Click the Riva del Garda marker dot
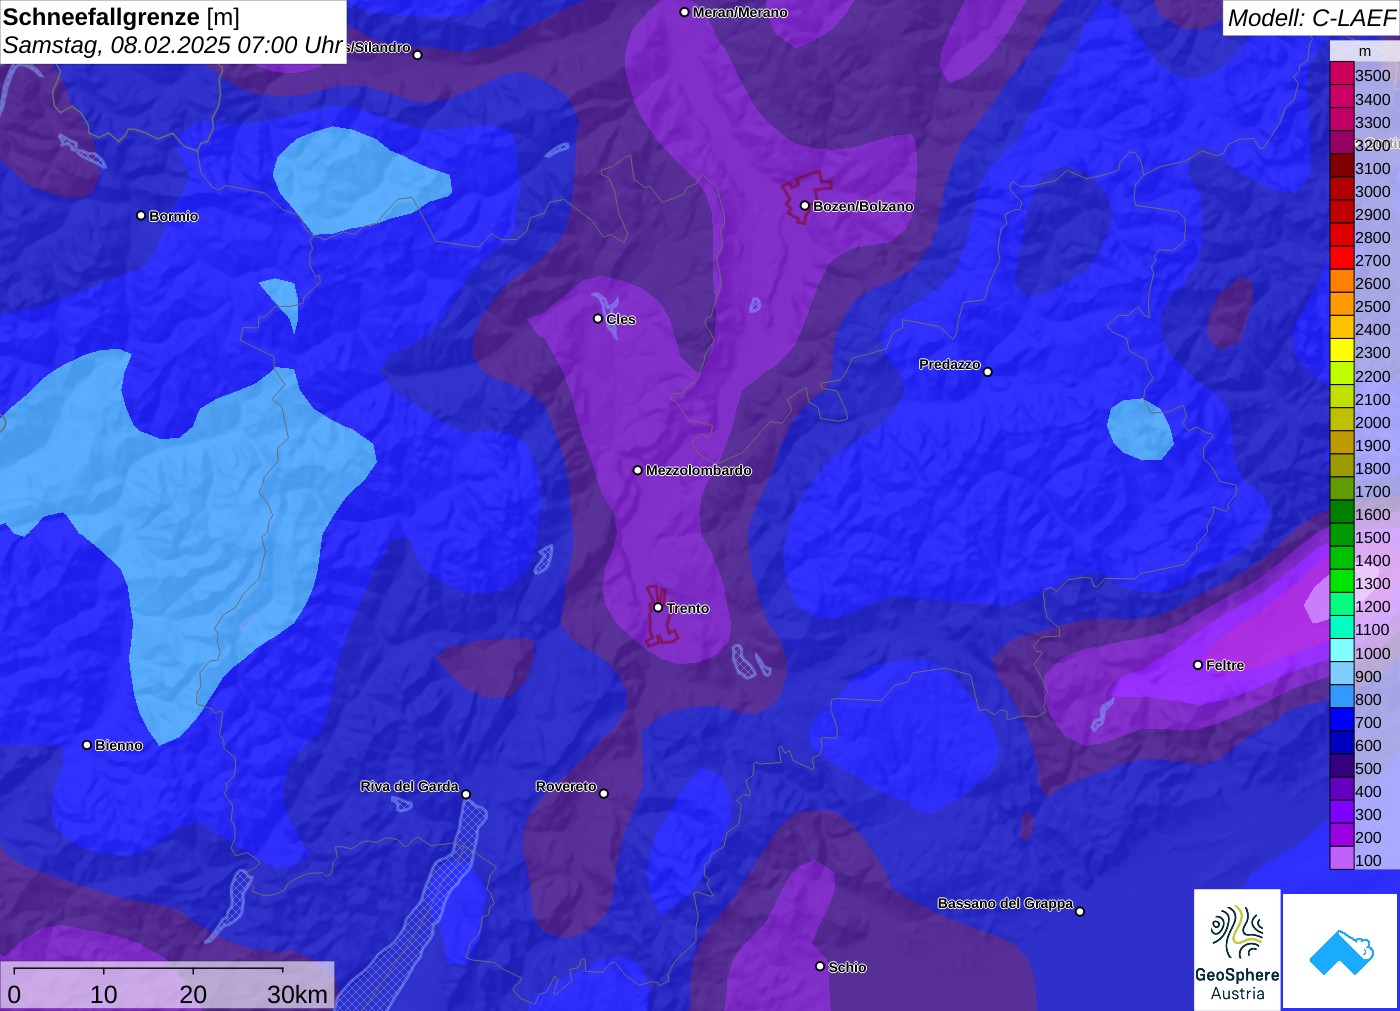Viewport: 1400px width, 1011px height. point(466,794)
